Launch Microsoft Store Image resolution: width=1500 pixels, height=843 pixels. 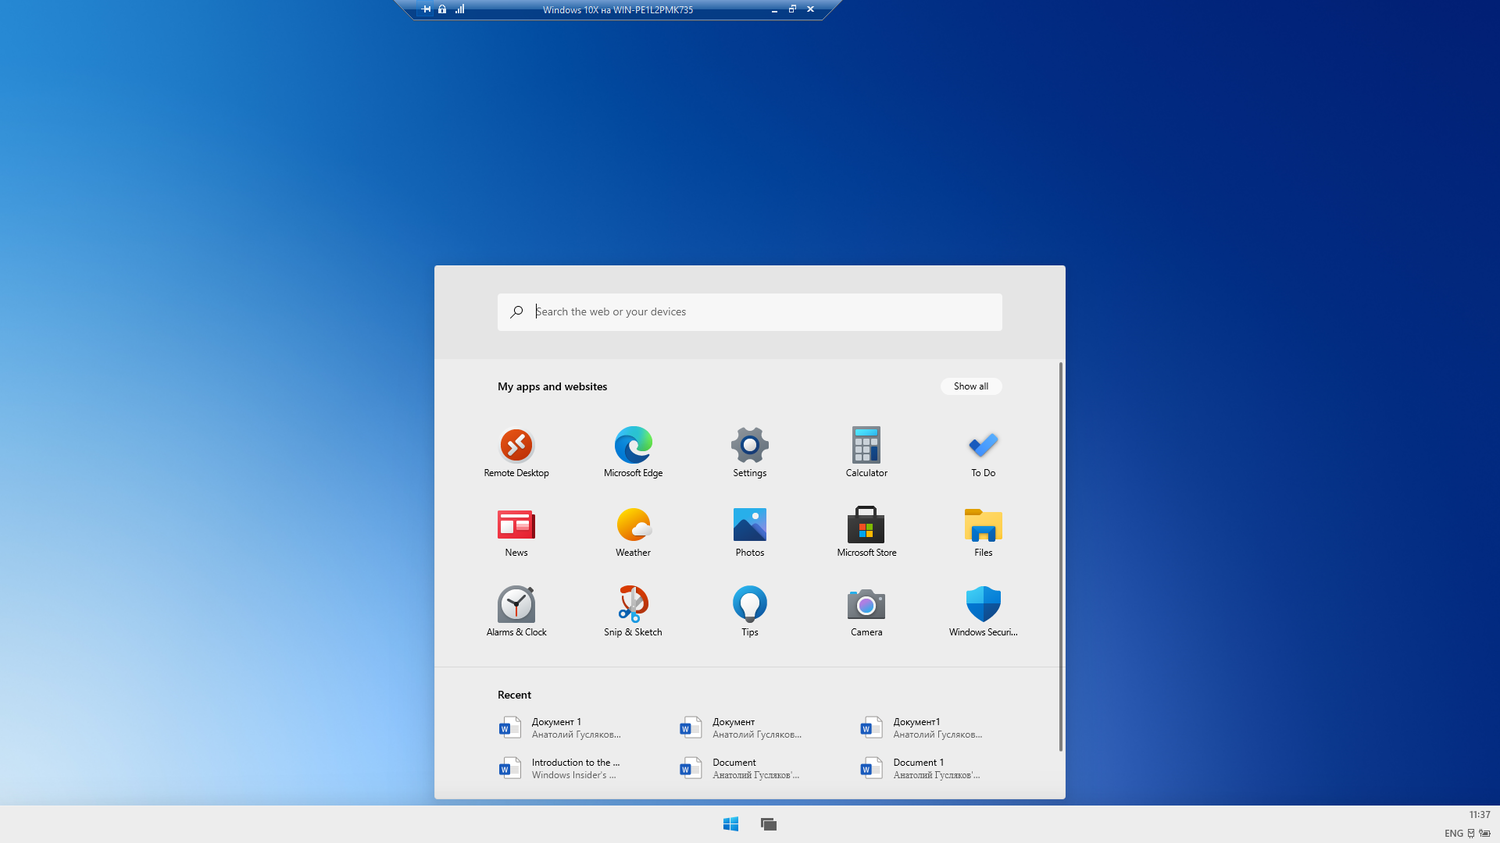pyautogui.click(x=866, y=532)
